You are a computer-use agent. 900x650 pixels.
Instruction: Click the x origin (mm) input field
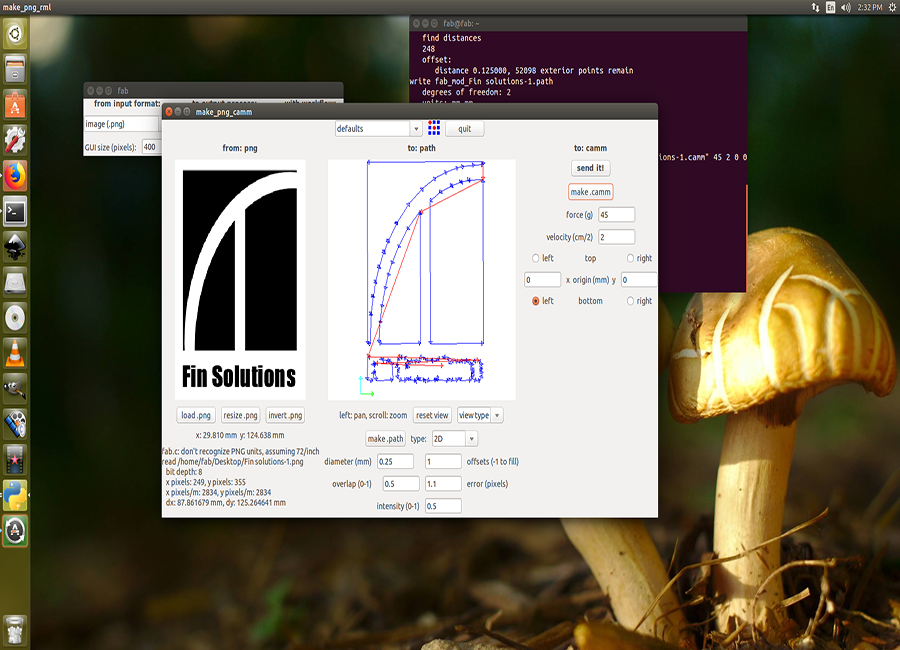coord(542,280)
